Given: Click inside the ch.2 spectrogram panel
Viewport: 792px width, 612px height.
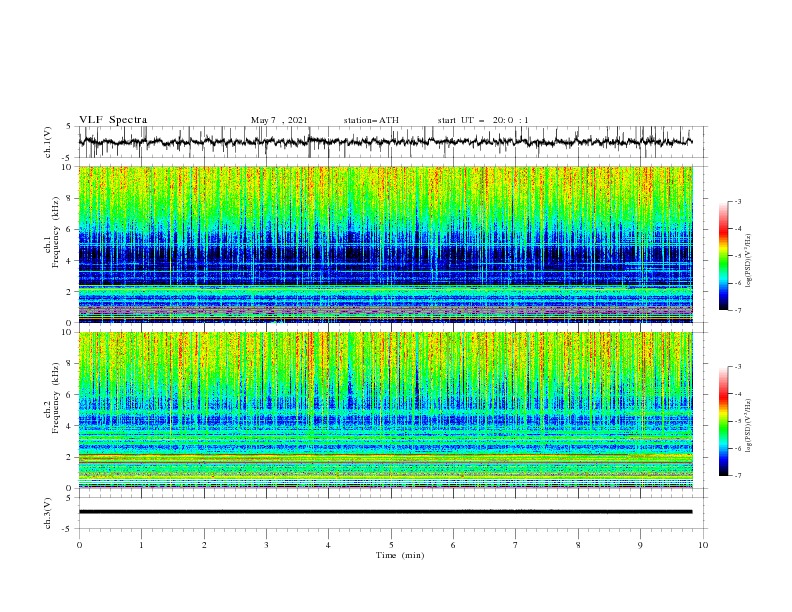Looking at the screenshot, I should [385, 410].
